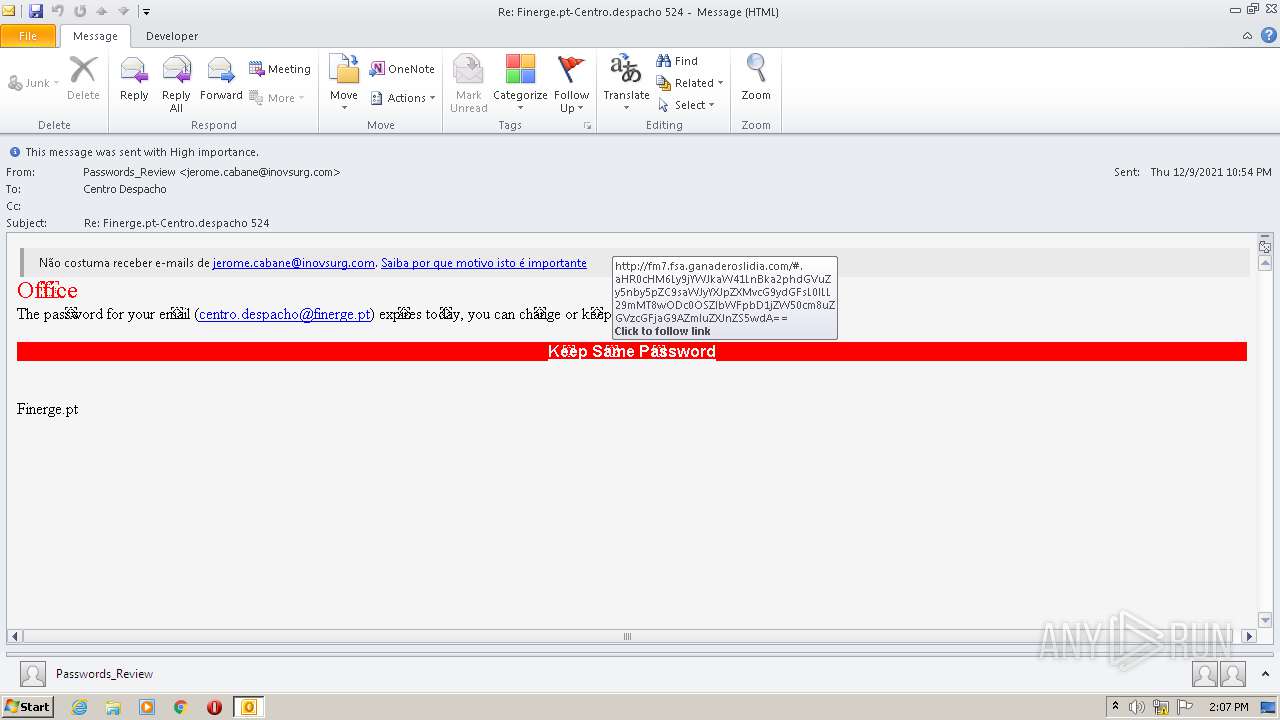Click the volume icon in system tray
The image size is (1280, 720).
pos(1137,707)
